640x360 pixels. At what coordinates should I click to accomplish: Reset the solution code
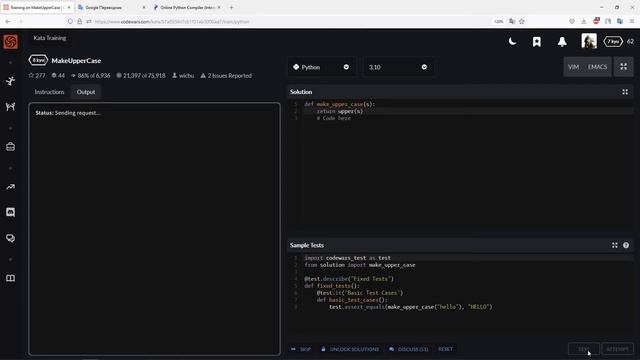[x=445, y=349]
